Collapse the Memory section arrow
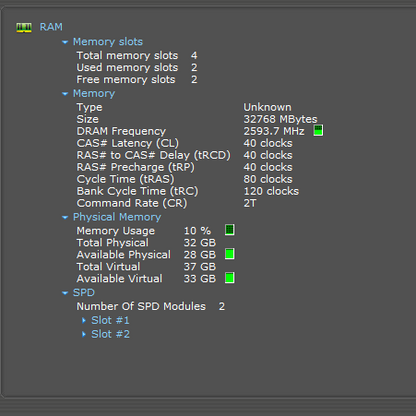 (65, 94)
